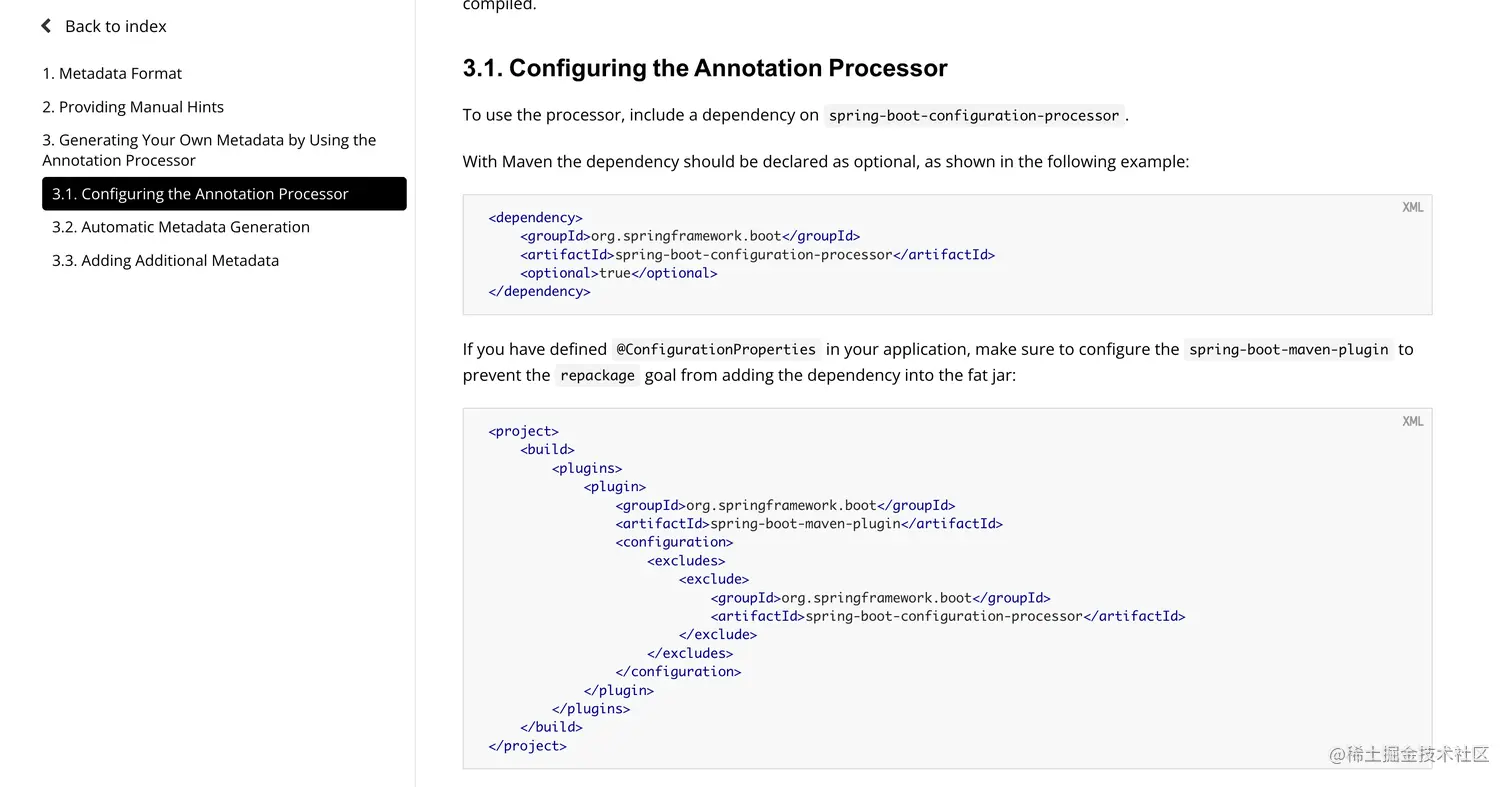Click the "repackage" inline code word
The image size is (1512, 787).
(597, 376)
